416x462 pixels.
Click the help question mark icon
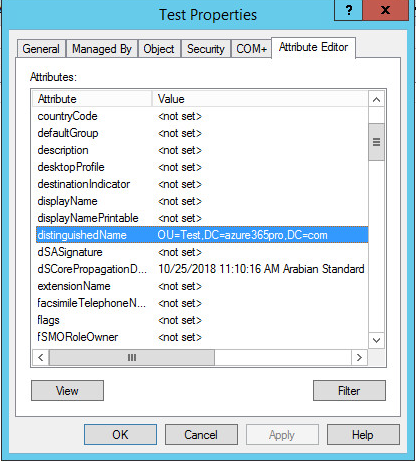[x=348, y=10]
